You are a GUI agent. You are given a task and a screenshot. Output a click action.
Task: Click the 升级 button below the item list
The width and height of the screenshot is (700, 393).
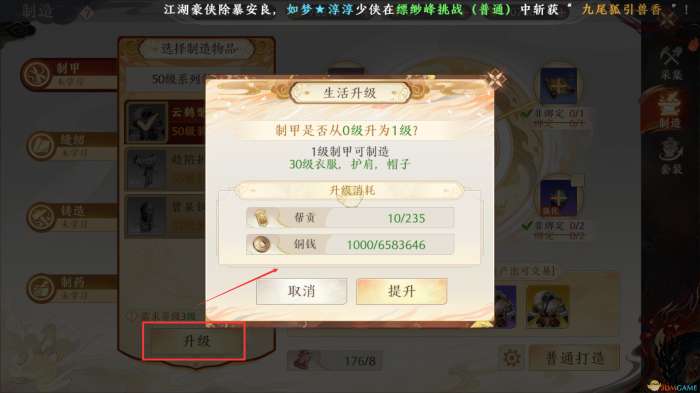click(196, 342)
